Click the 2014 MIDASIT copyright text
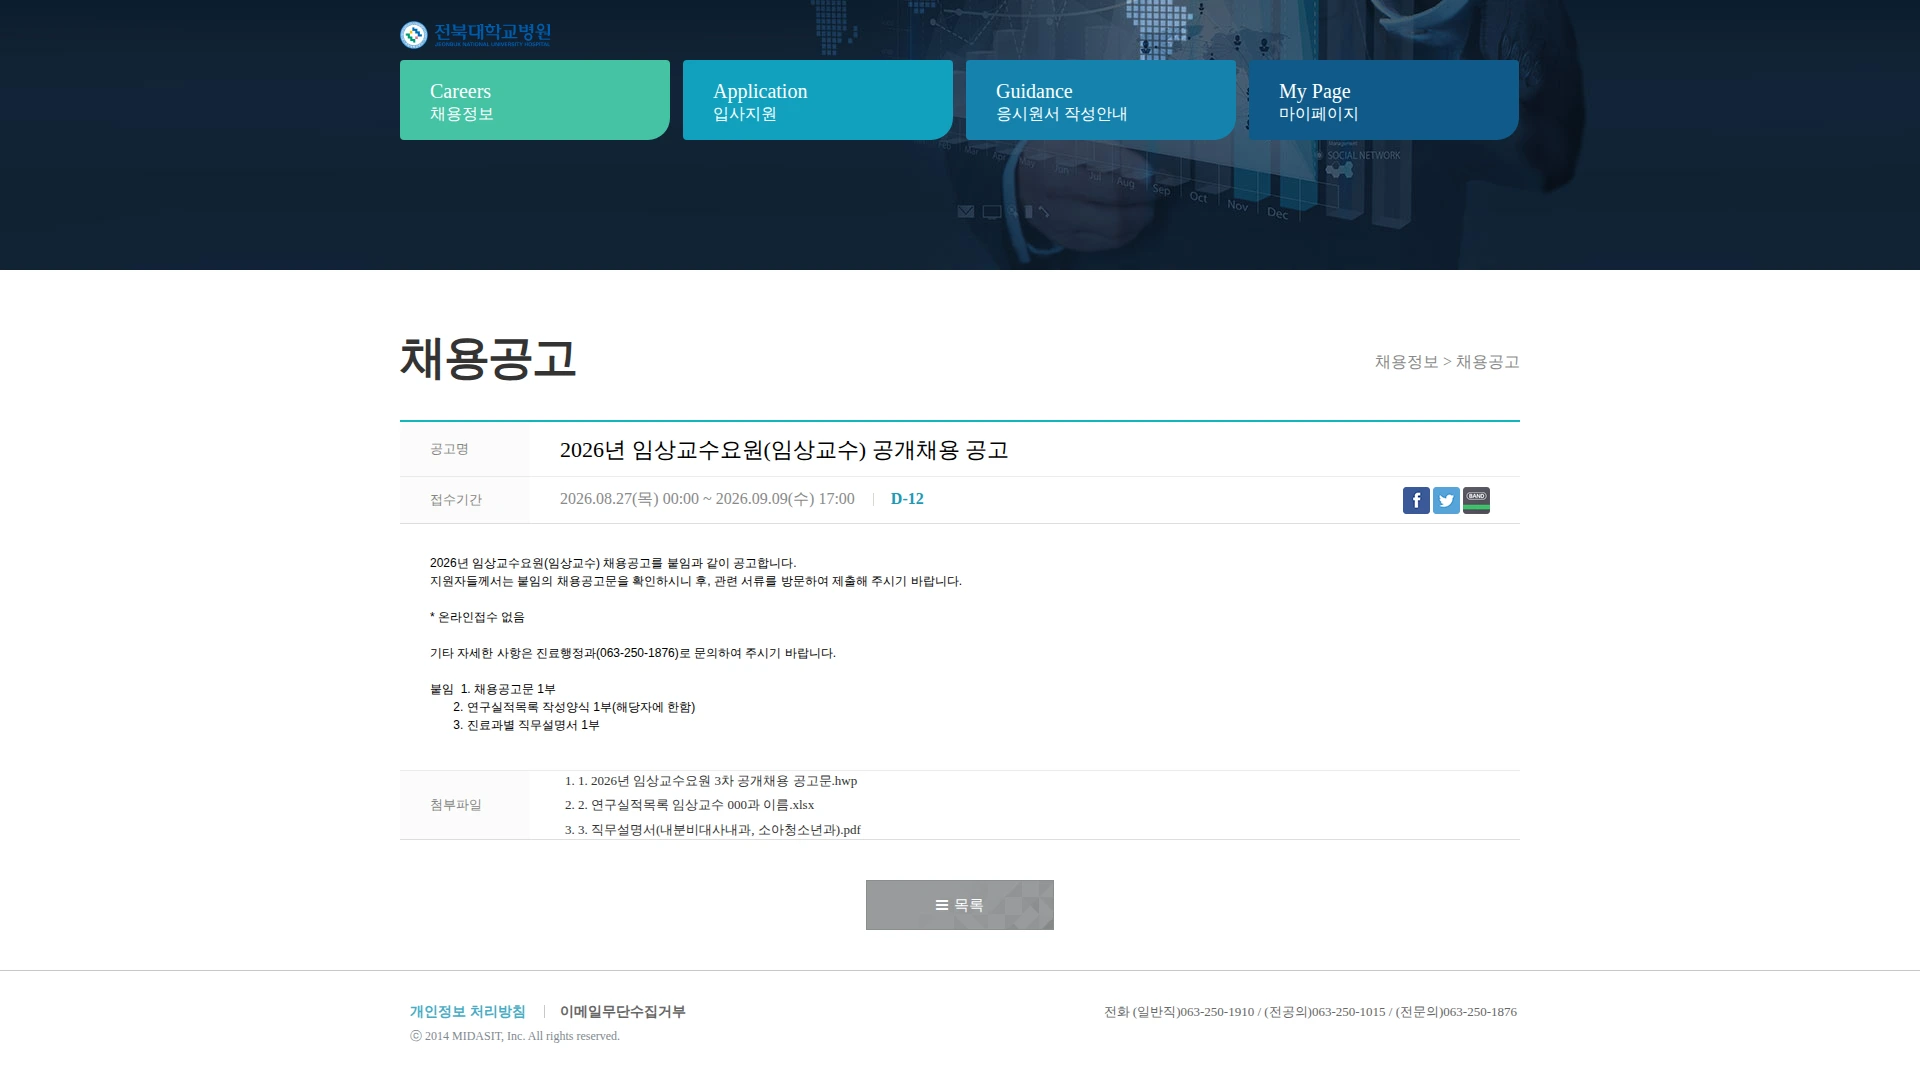The height and width of the screenshot is (1075, 1920). pyautogui.click(x=515, y=1036)
